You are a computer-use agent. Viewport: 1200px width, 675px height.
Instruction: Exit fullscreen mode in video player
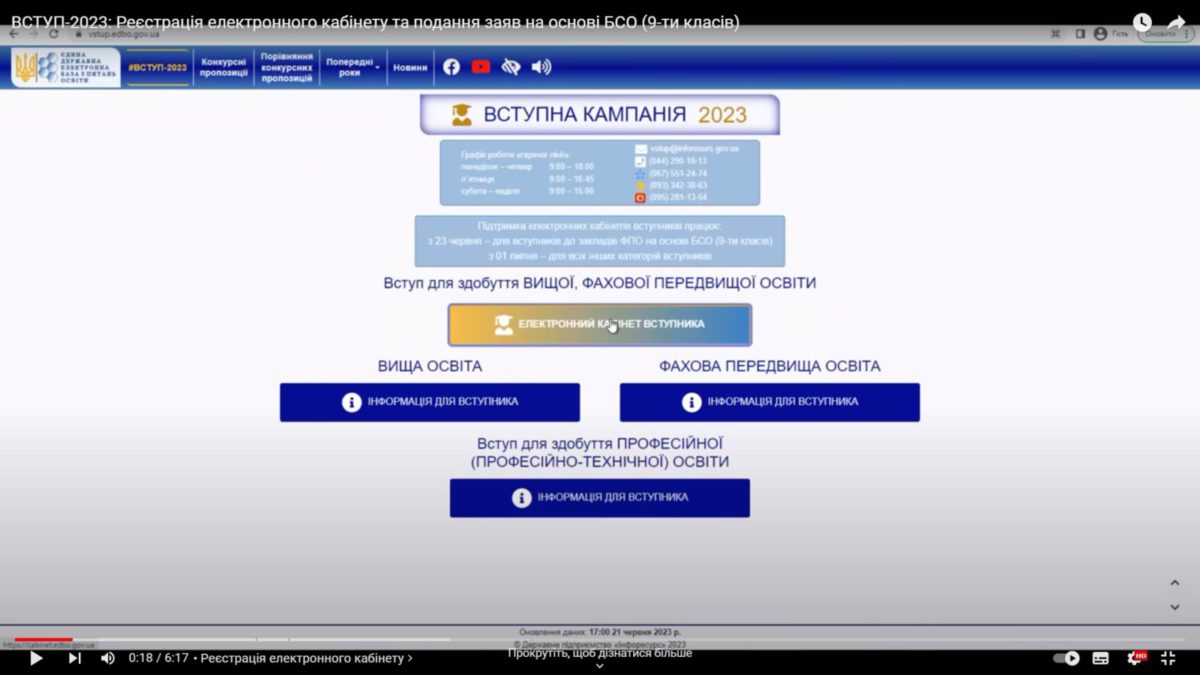(1168, 658)
